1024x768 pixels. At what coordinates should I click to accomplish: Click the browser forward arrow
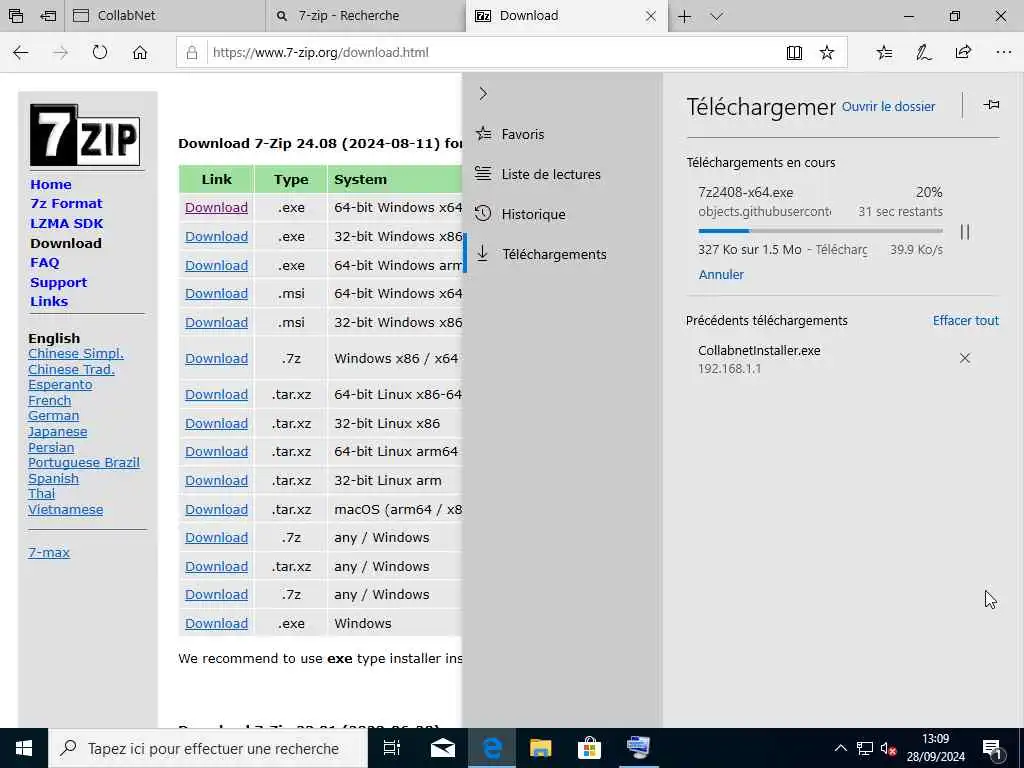tap(60, 52)
